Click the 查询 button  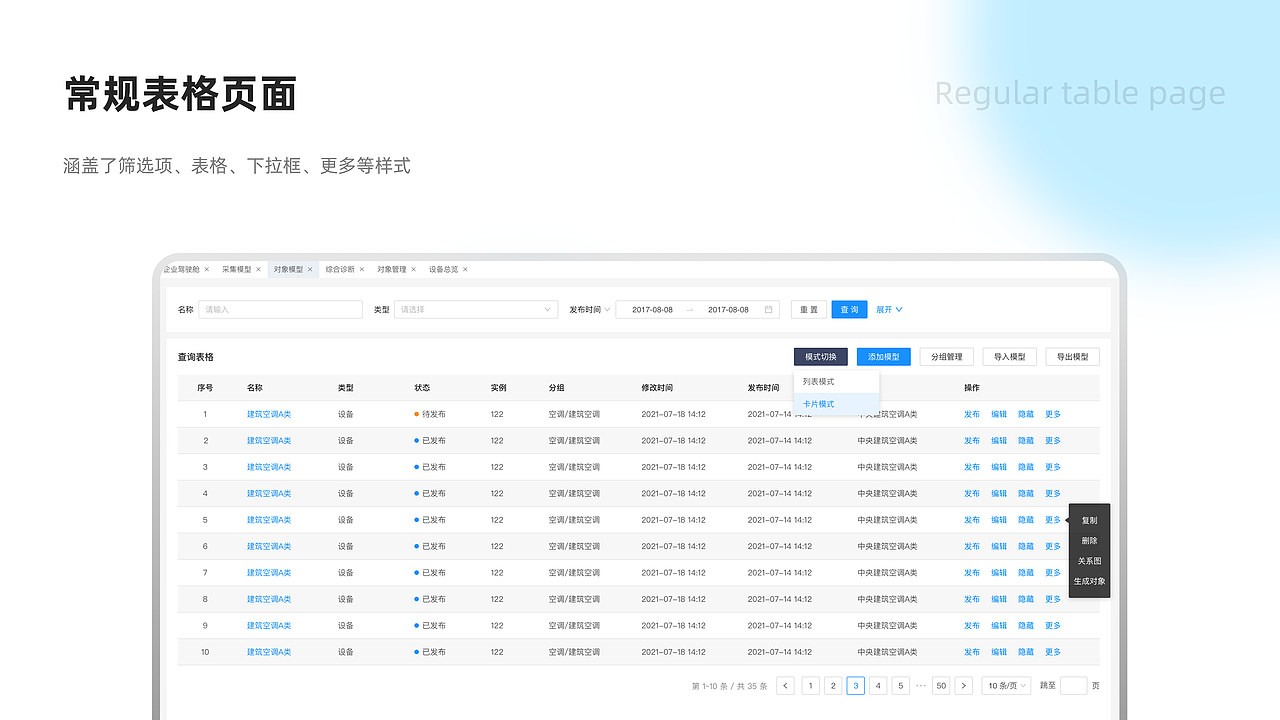pos(849,310)
